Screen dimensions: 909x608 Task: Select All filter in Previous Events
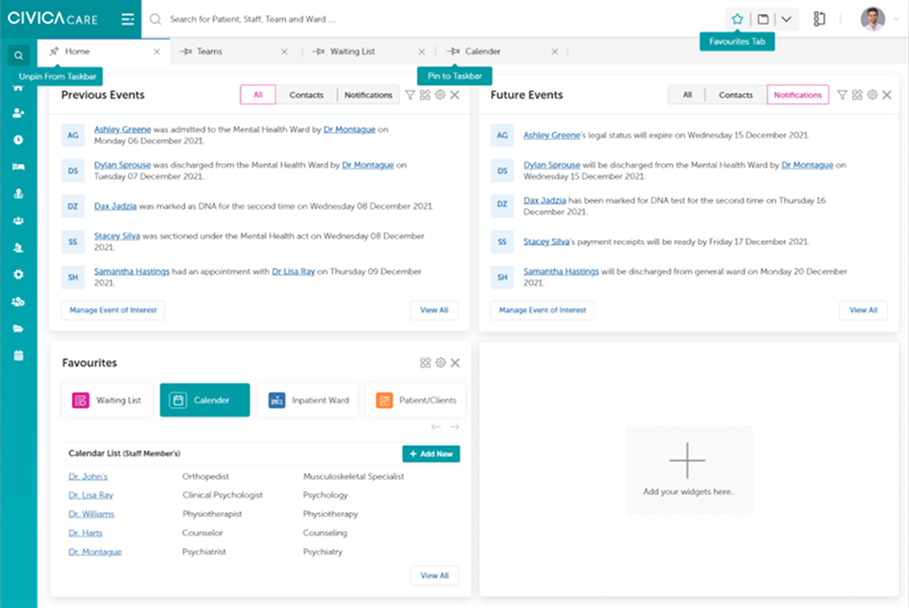pyautogui.click(x=258, y=95)
